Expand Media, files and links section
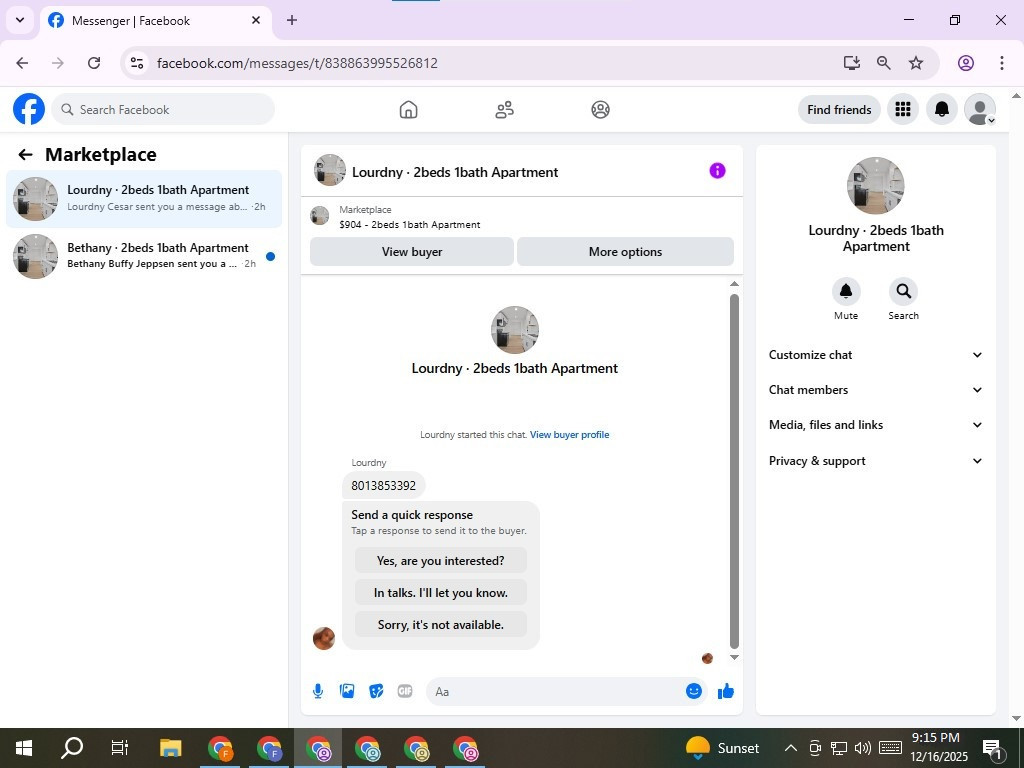Viewport: 1024px width, 768px height. coord(875,425)
